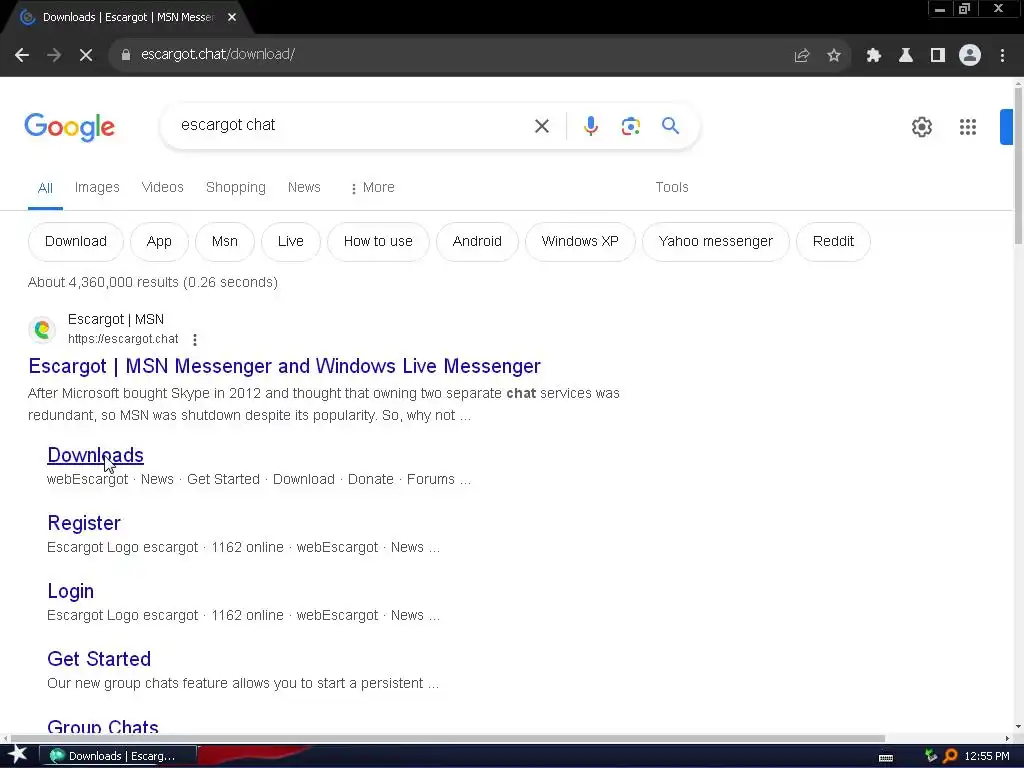
Task: Switch to the Videos tab
Action: click(x=162, y=187)
